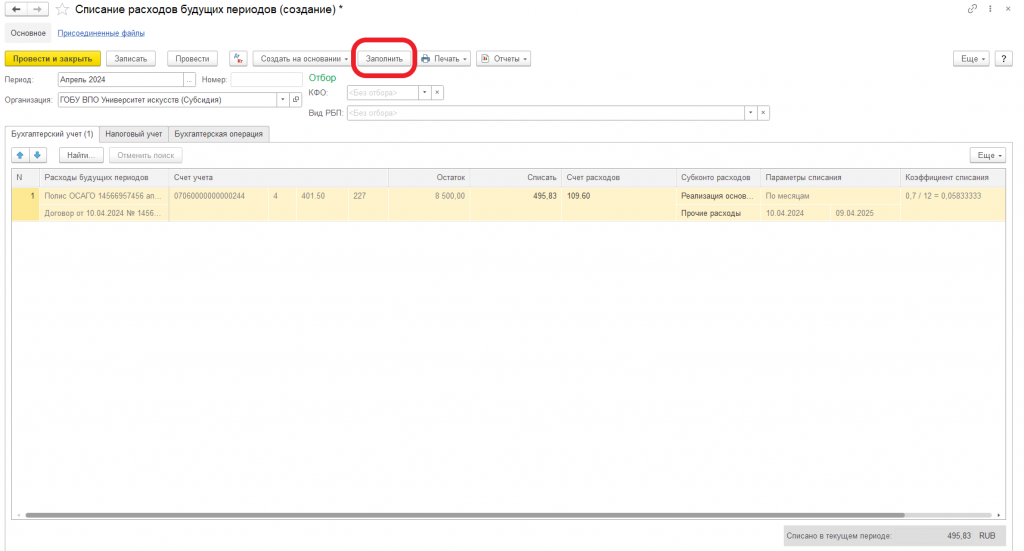1024x551 pixels.
Task: Expand Вид РБП dropdown arrow
Action: [750, 113]
